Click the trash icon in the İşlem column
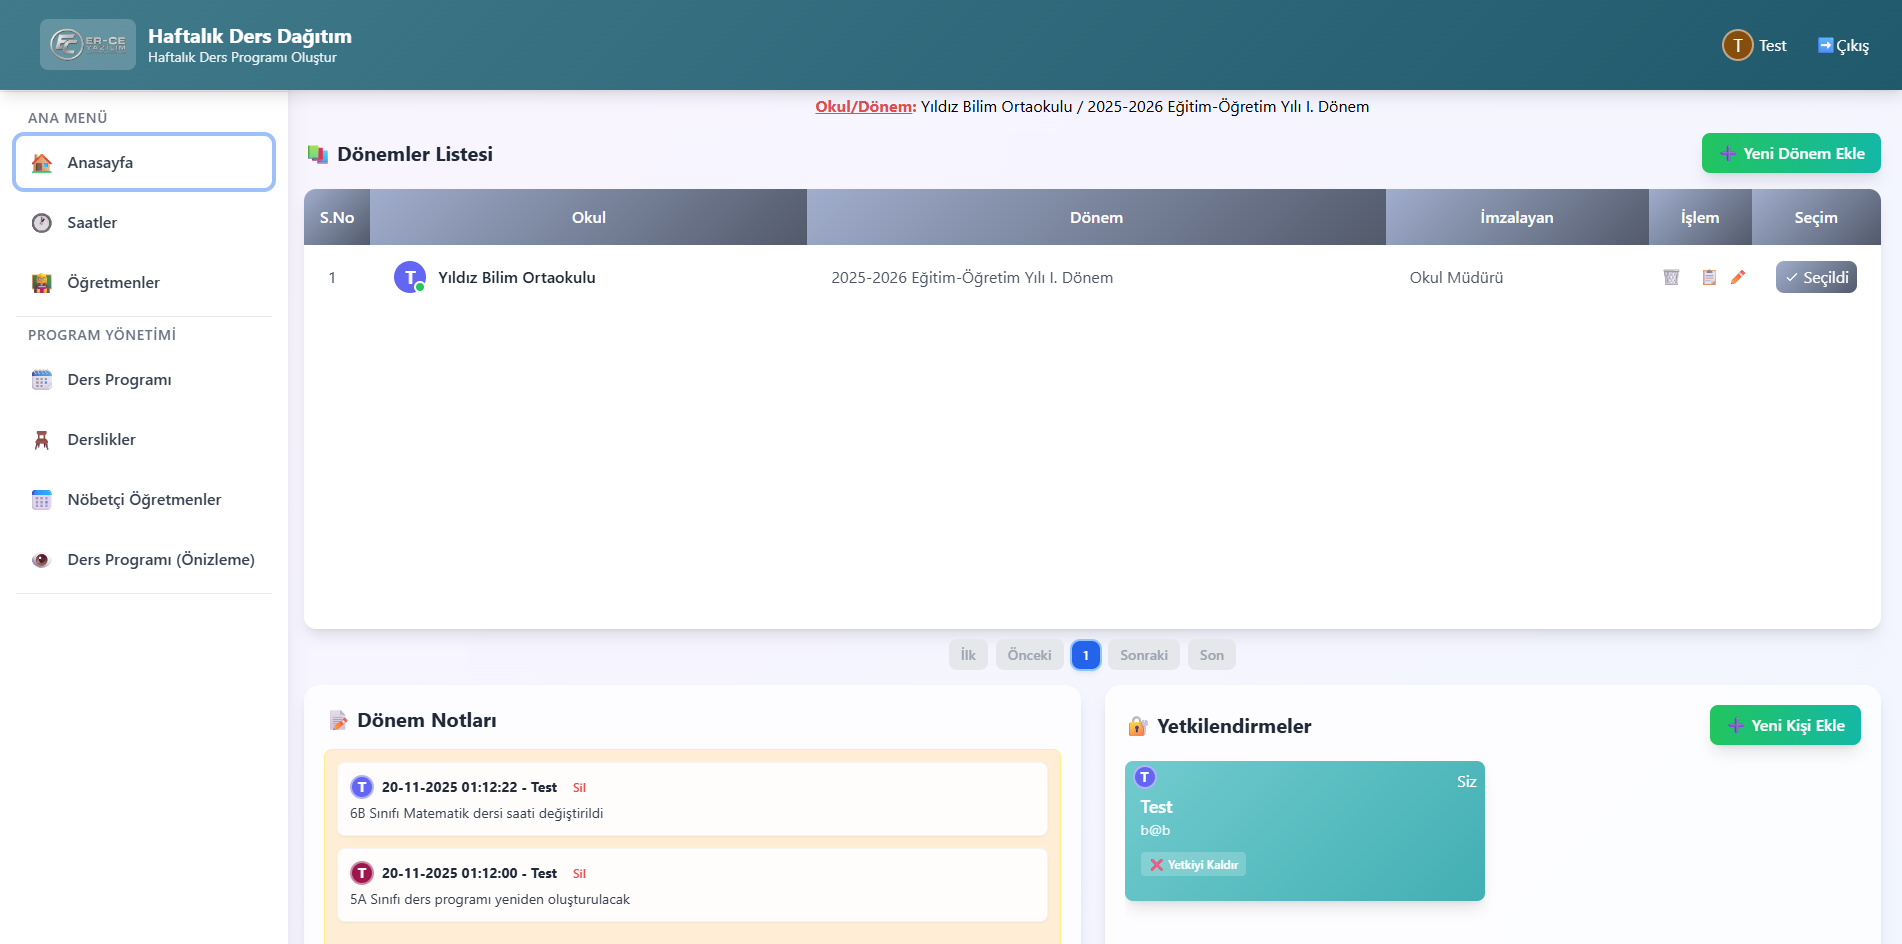The height and width of the screenshot is (944, 1902). pyautogui.click(x=1671, y=277)
